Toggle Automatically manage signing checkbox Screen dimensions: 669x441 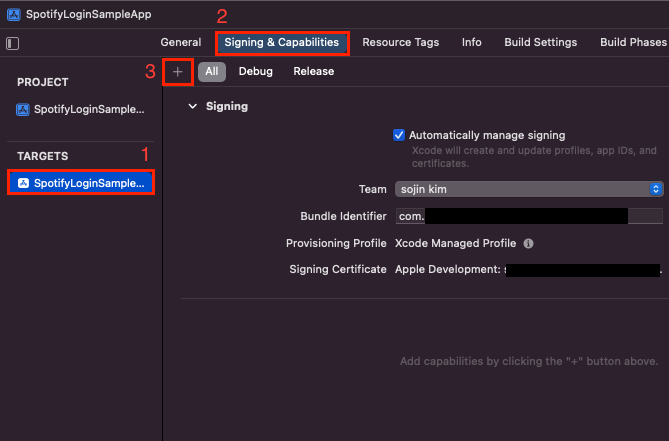point(399,135)
